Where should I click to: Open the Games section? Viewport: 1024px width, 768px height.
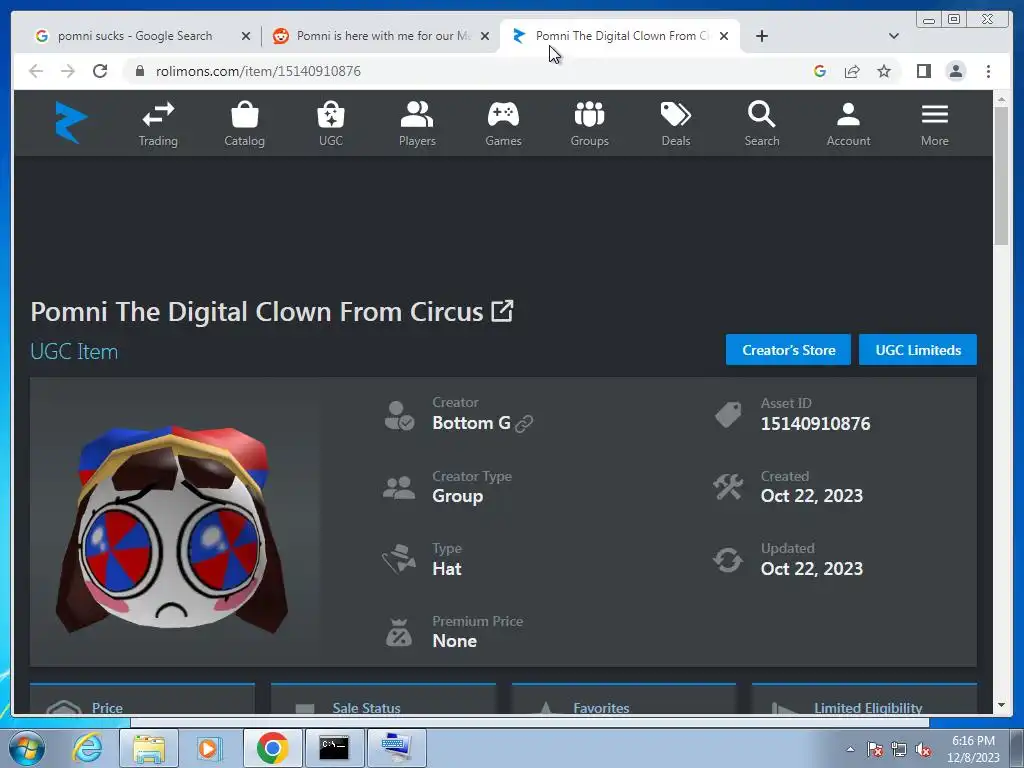point(503,124)
